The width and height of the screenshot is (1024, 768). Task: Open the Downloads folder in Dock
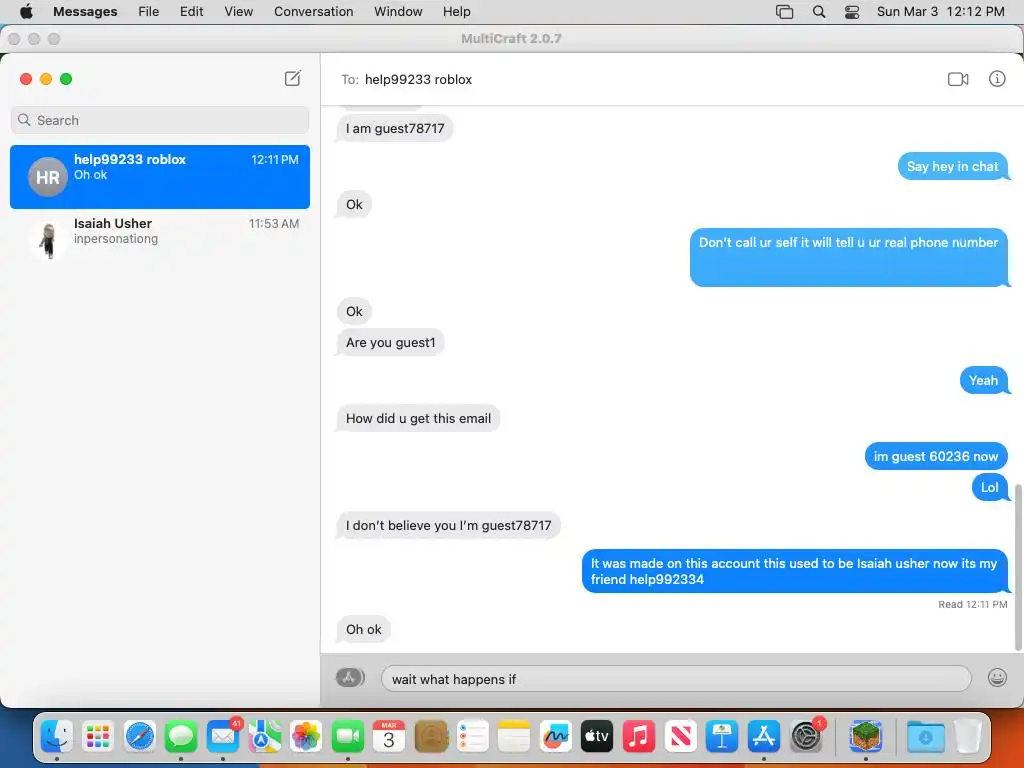pos(925,737)
